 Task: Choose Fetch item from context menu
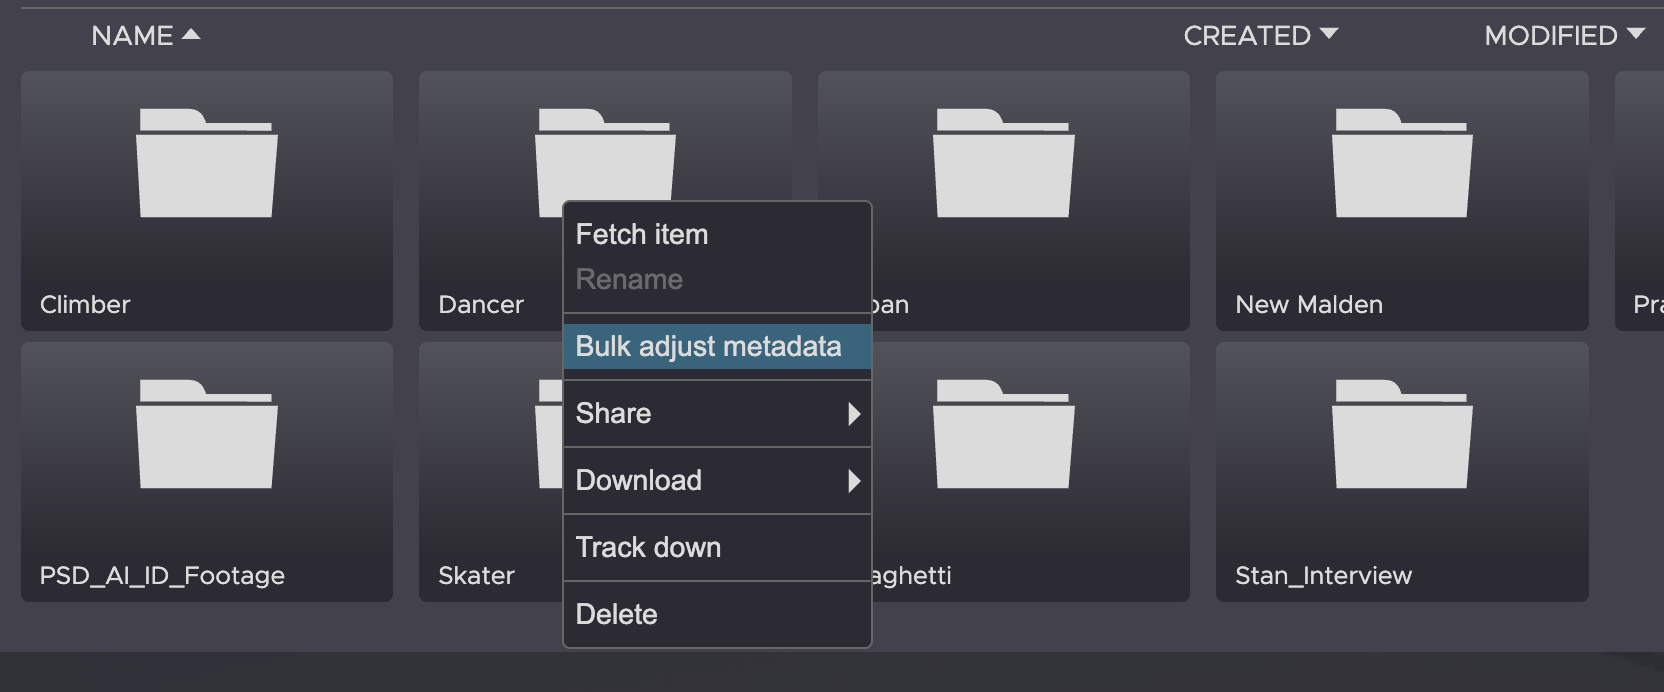642,235
